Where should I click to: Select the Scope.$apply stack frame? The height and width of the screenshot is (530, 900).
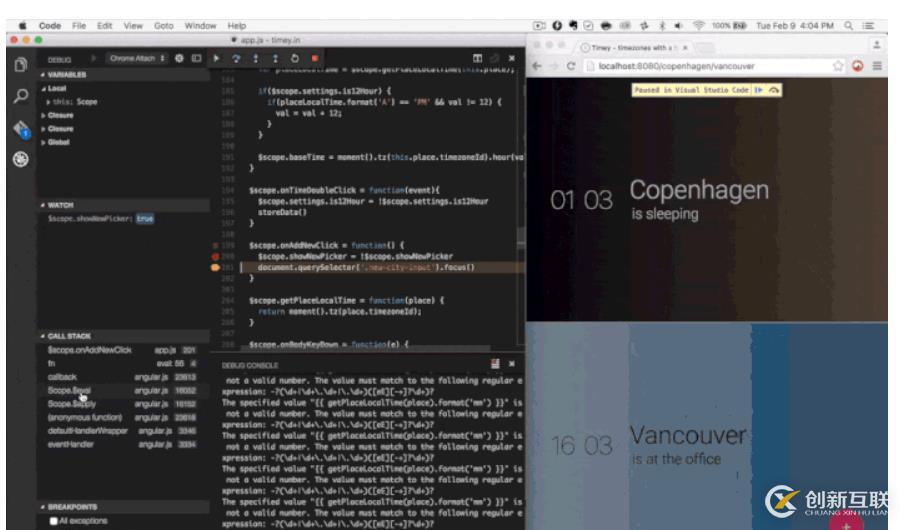(x=122, y=404)
